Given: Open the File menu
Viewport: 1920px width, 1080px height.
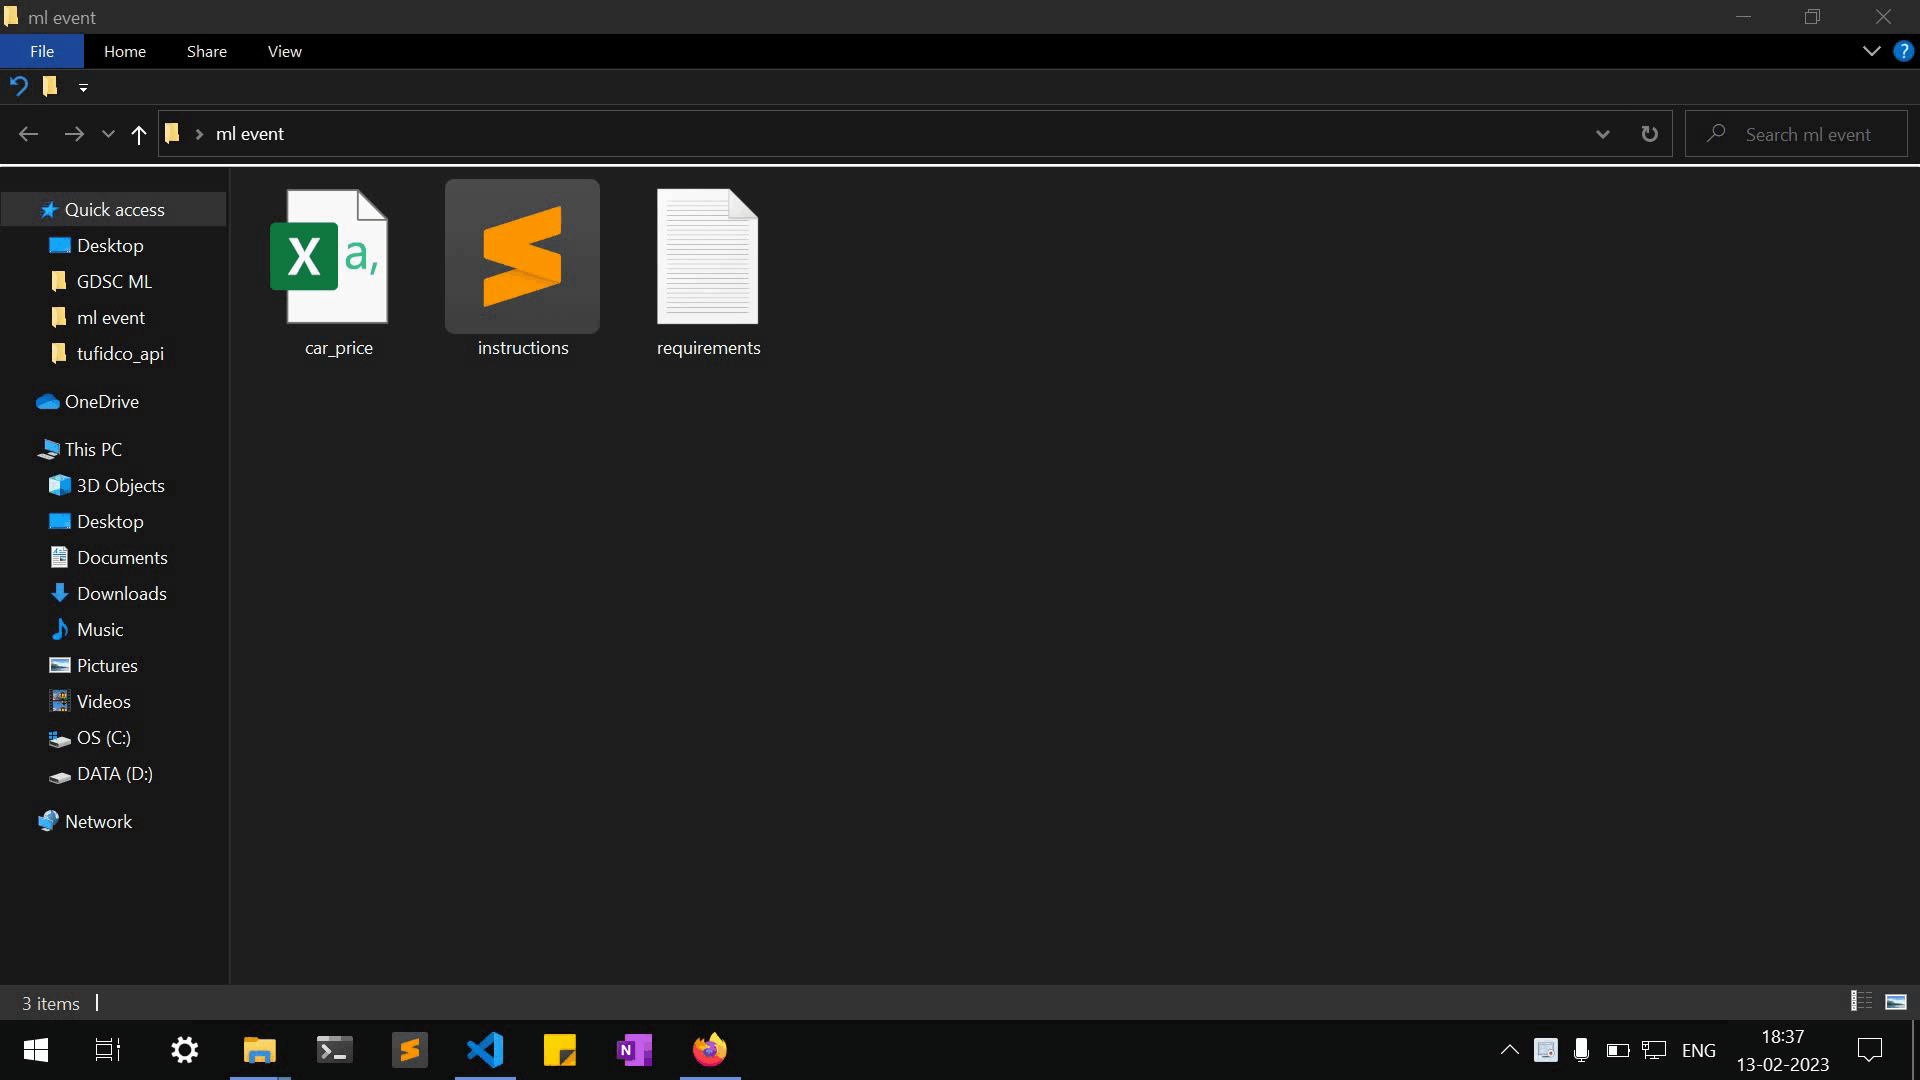Looking at the screenshot, I should tap(42, 51).
